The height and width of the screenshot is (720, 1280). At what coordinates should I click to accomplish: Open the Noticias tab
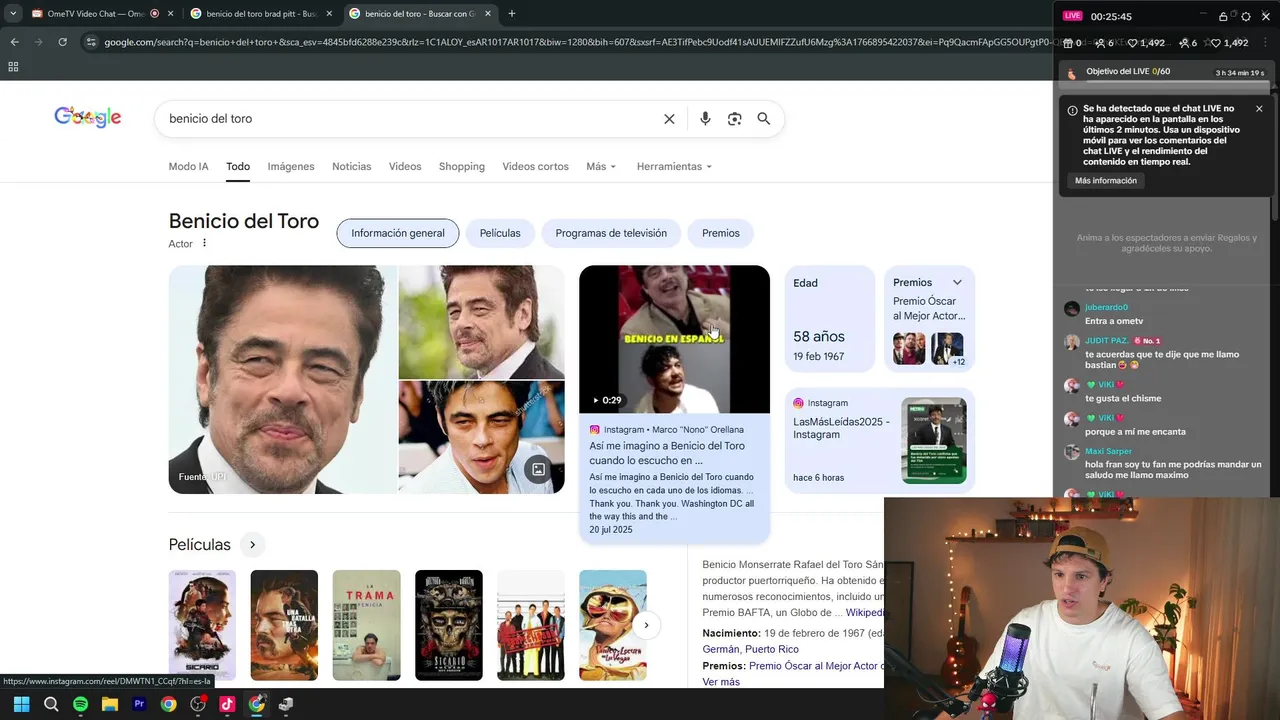[351, 166]
